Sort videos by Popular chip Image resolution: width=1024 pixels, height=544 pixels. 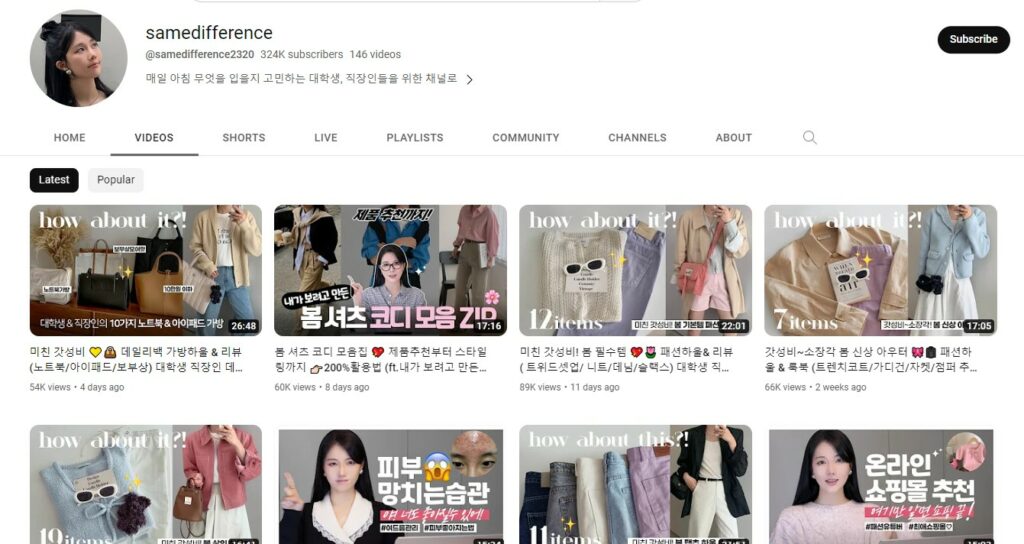pos(116,180)
